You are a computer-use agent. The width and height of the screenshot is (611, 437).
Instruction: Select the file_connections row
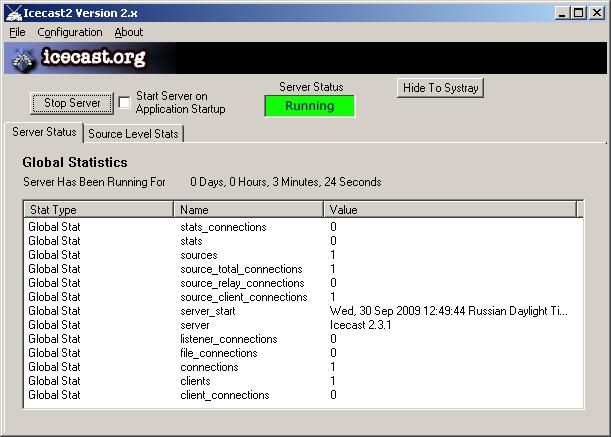[303, 353]
